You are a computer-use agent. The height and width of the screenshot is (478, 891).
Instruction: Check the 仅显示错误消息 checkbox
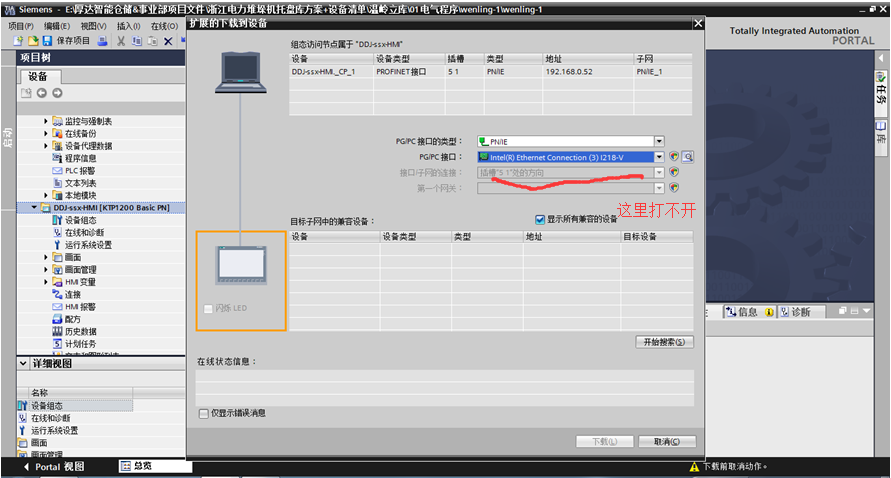(203, 413)
